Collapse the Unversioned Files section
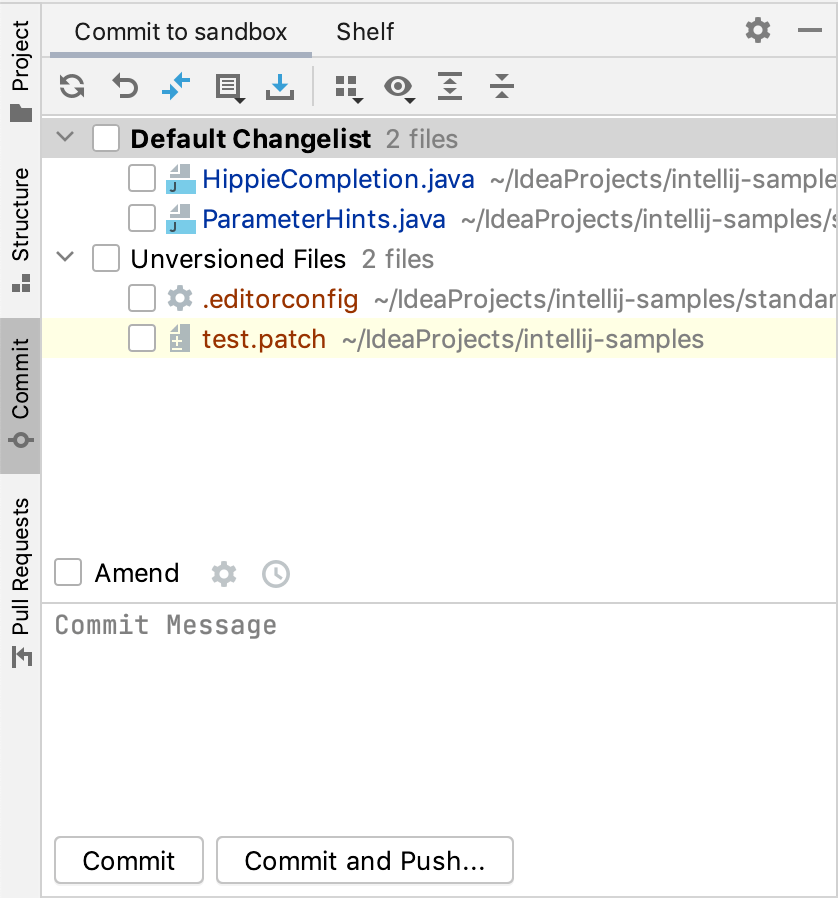The height and width of the screenshot is (898, 838). 64,258
